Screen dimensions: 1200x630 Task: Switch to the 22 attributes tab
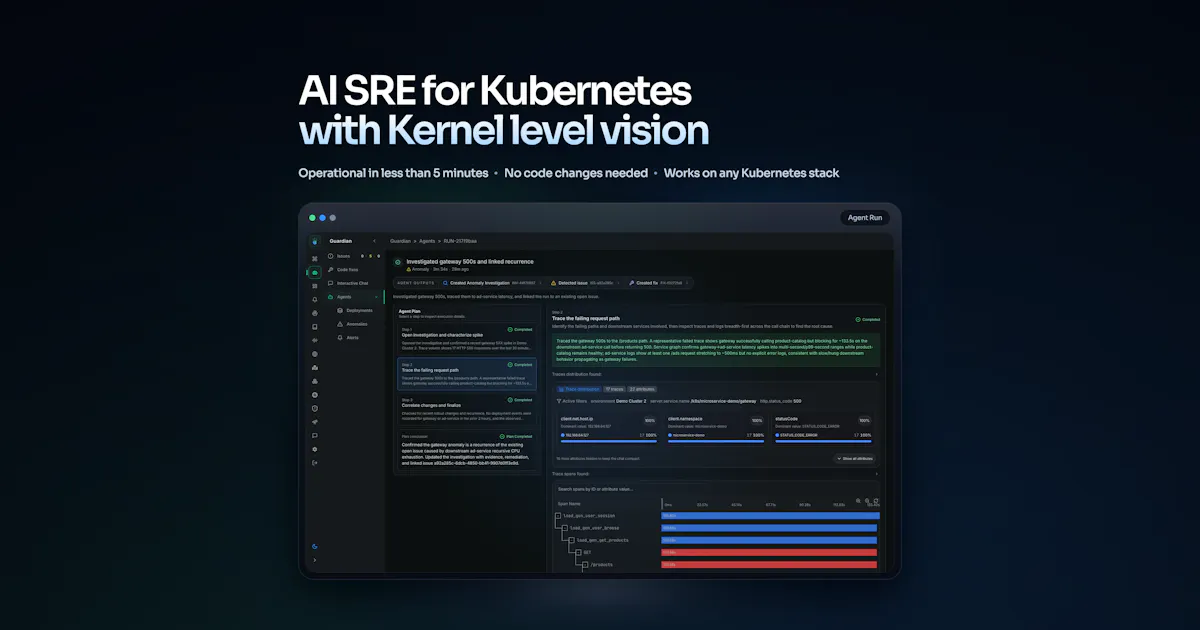click(642, 389)
